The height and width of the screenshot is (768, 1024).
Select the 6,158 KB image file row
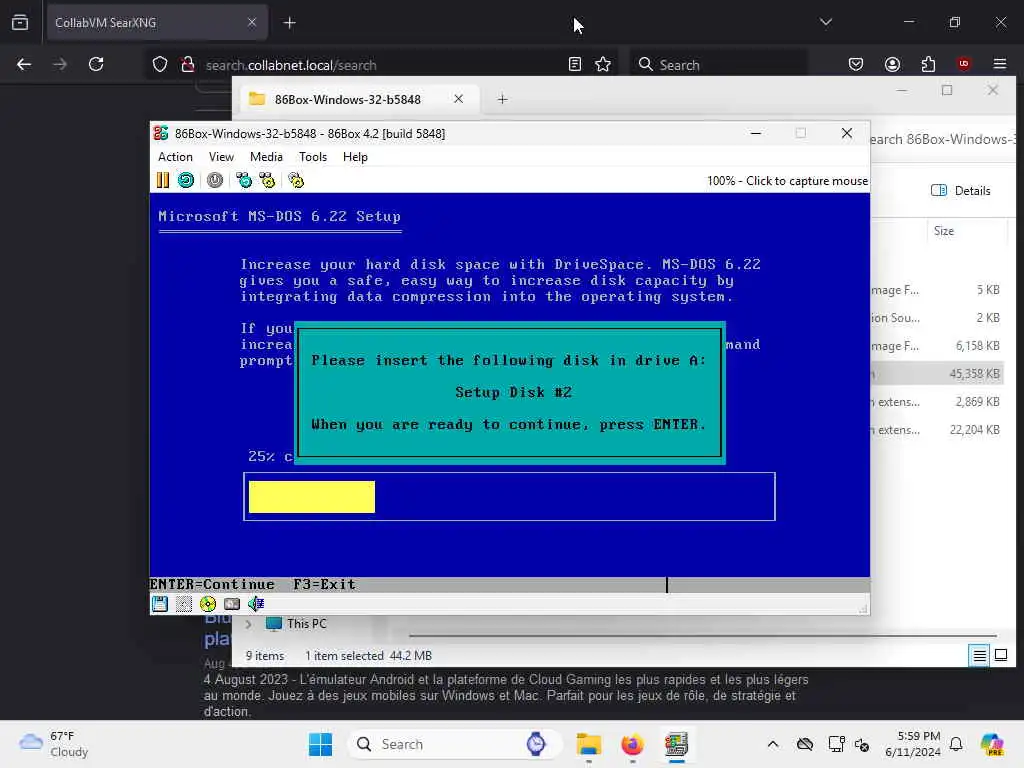[x=936, y=346]
